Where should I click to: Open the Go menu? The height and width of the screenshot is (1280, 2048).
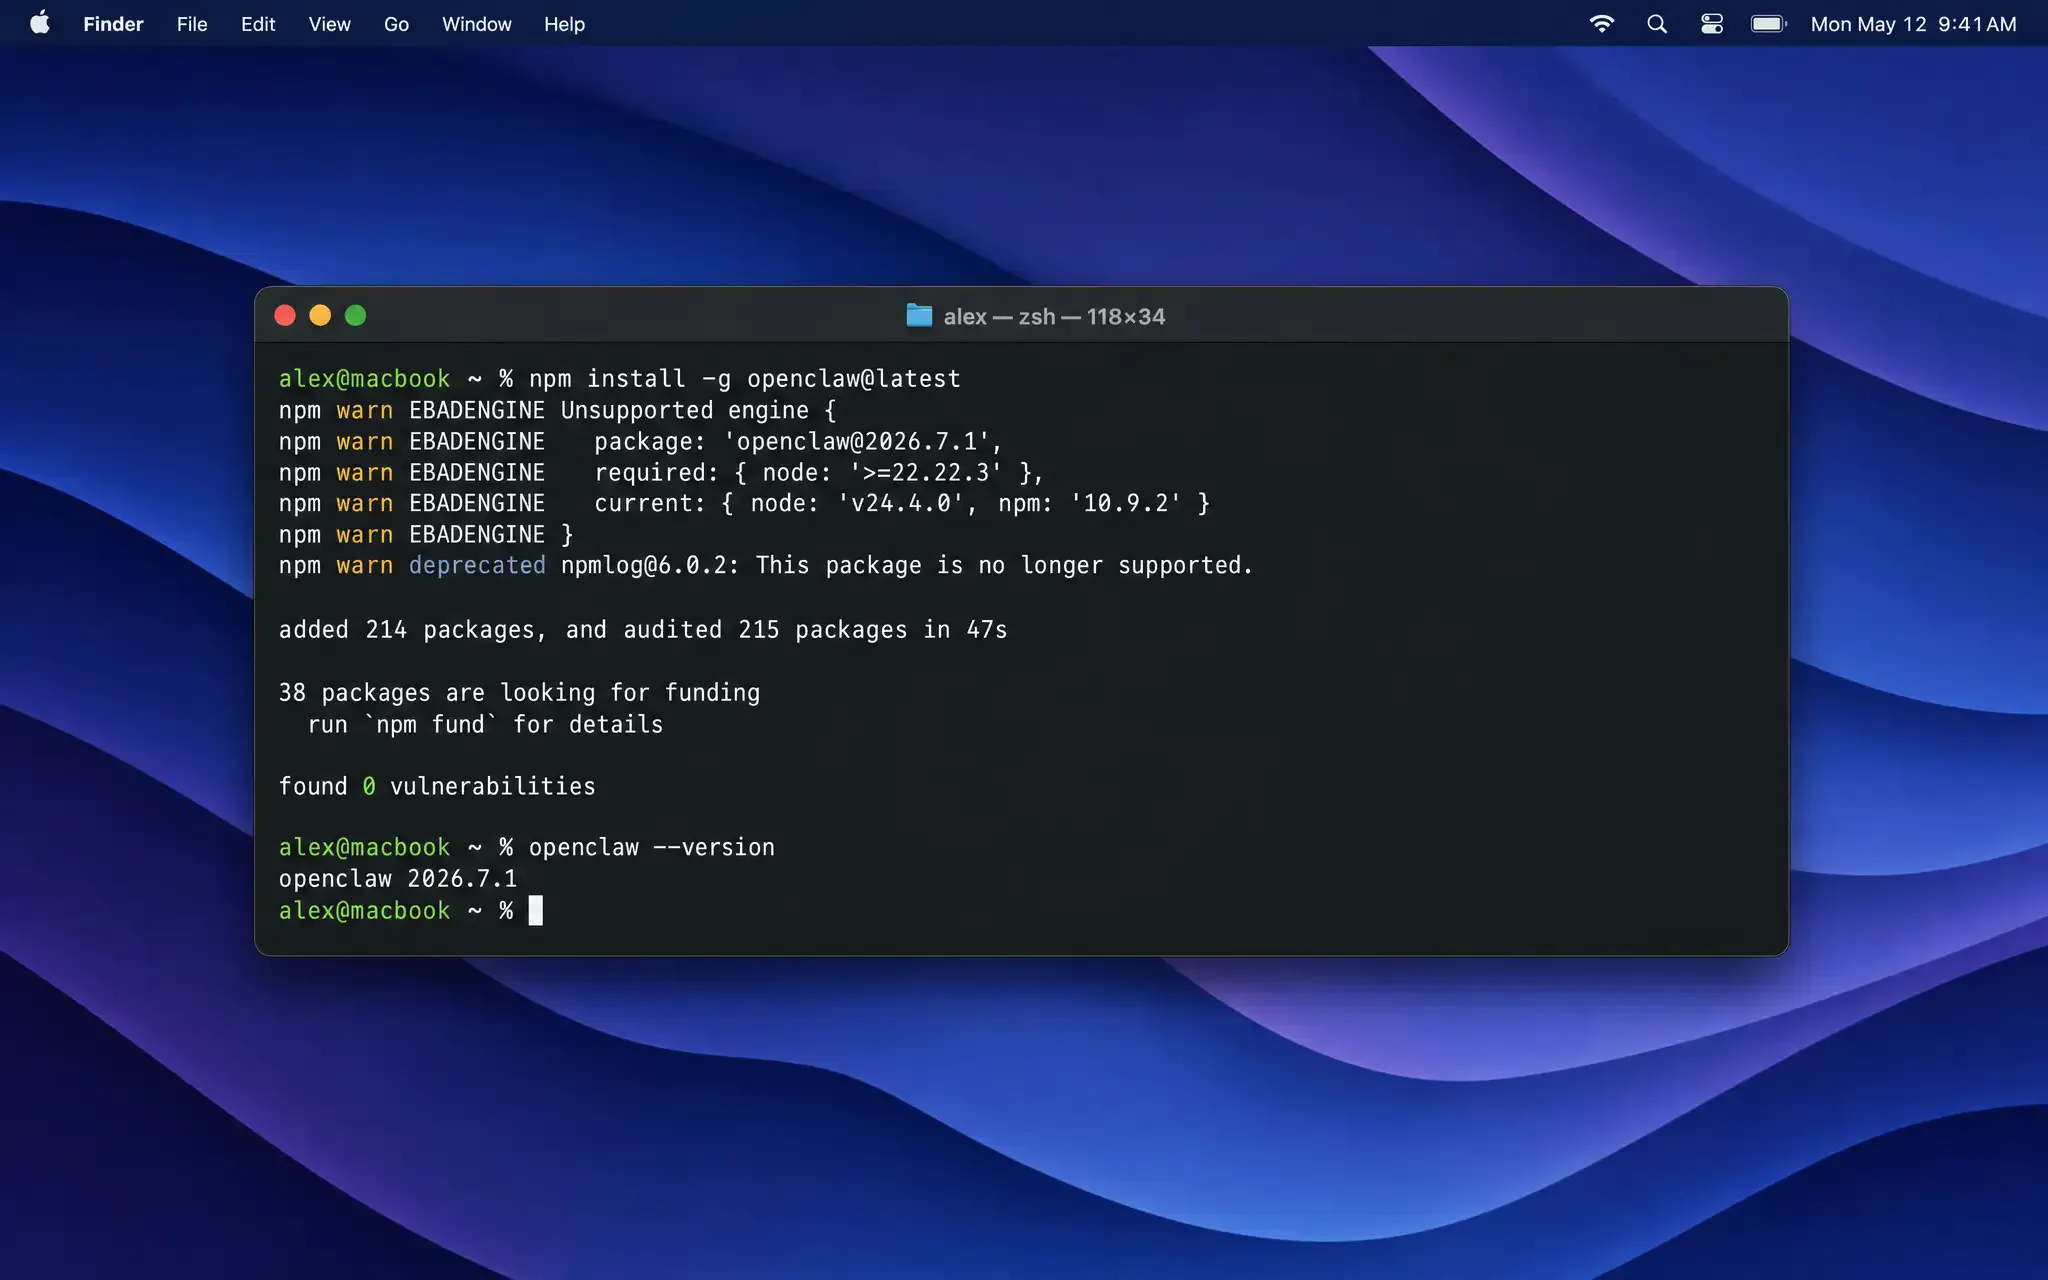[x=396, y=24]
